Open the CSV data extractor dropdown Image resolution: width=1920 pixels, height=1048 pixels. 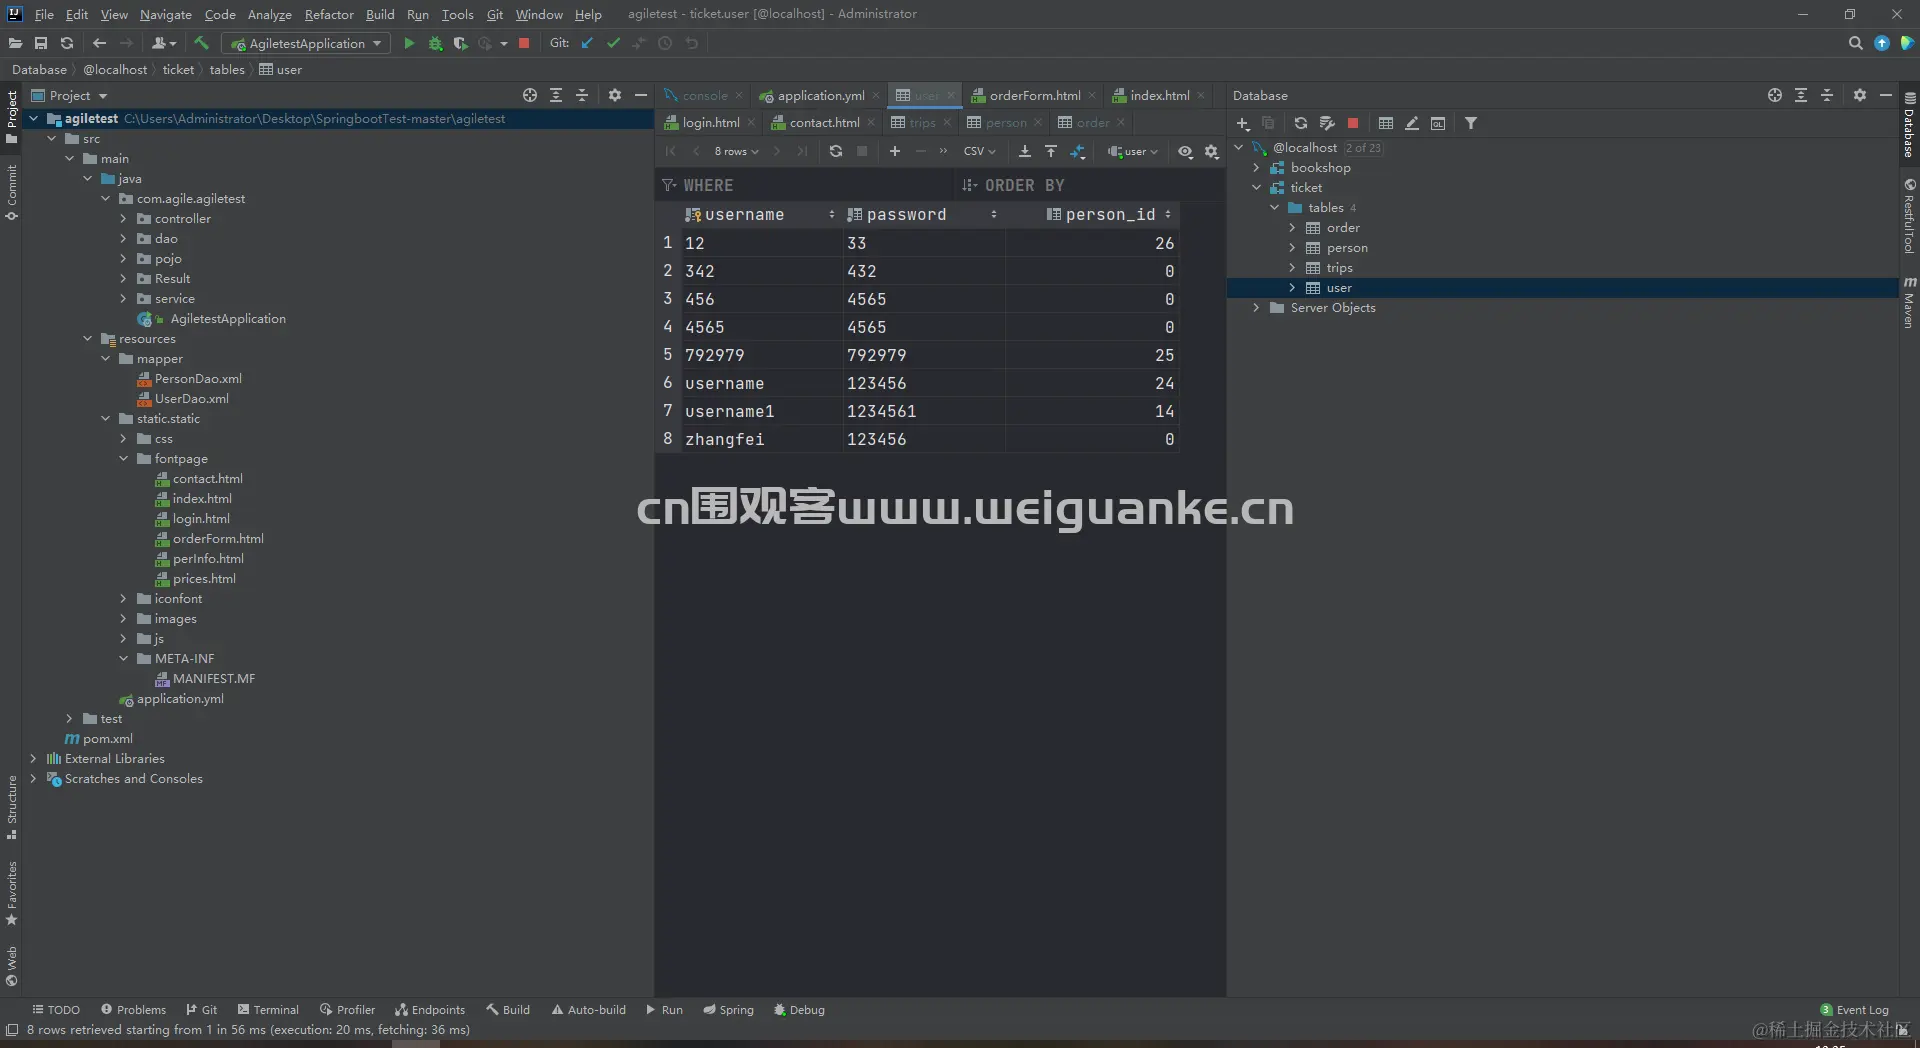[979, 151]
